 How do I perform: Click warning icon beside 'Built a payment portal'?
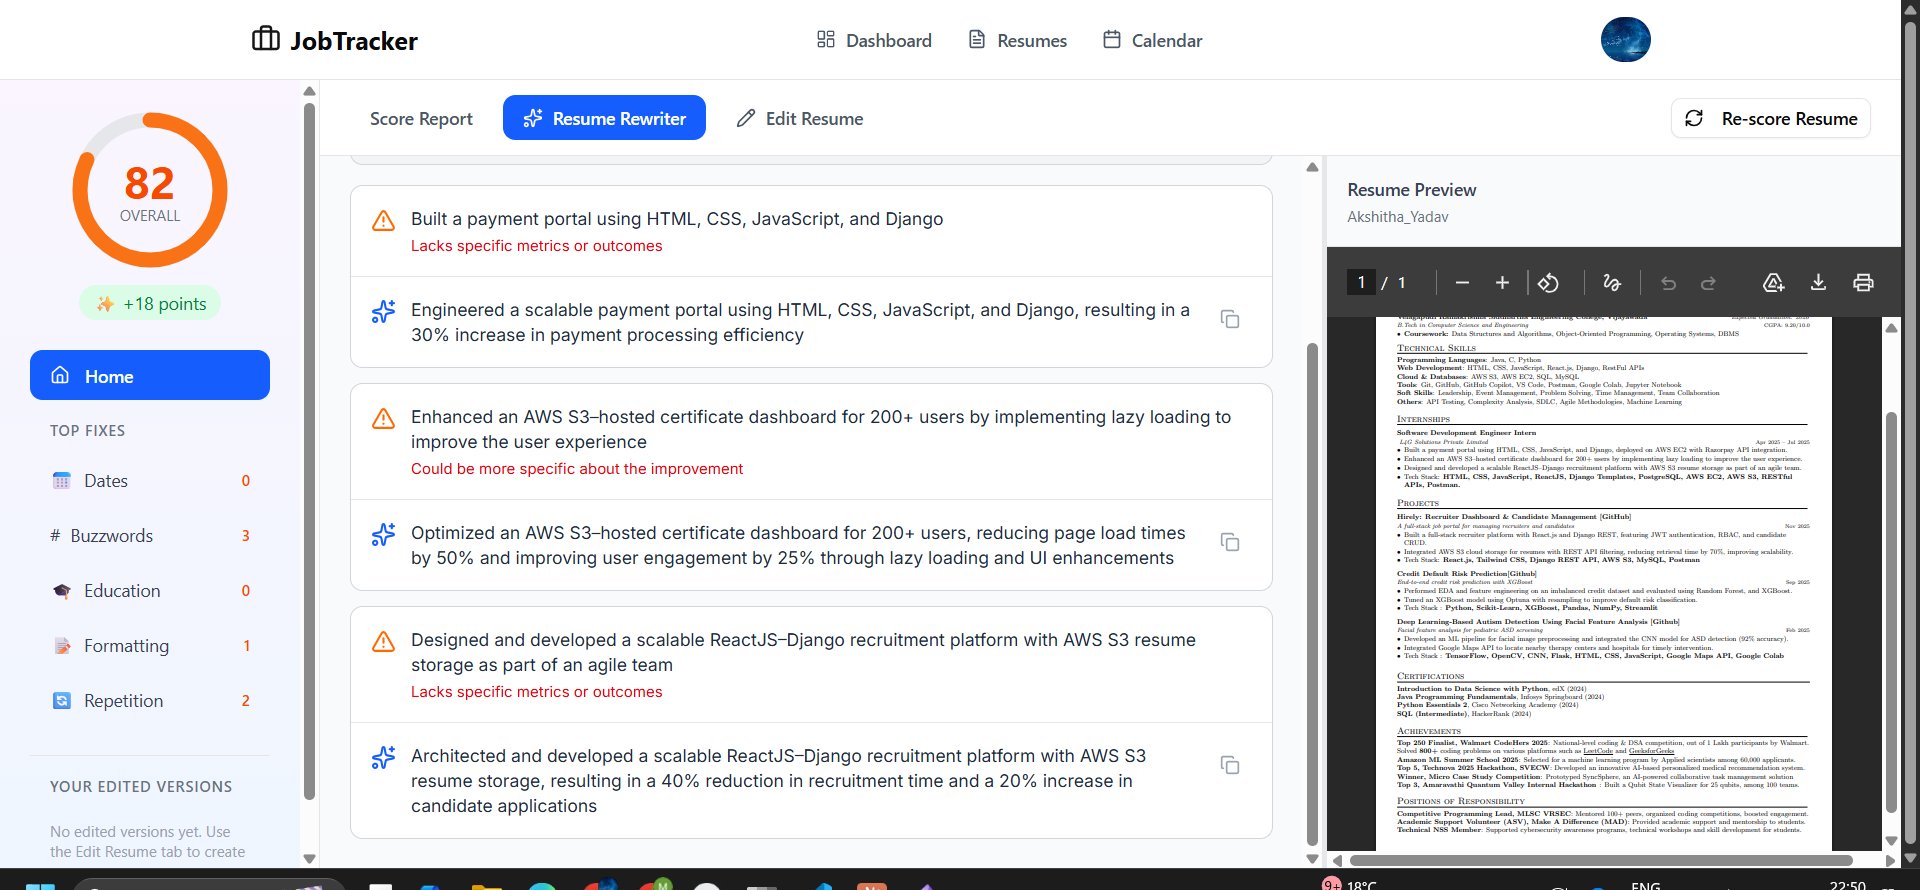pyautogui.click(x=383, y=221)
